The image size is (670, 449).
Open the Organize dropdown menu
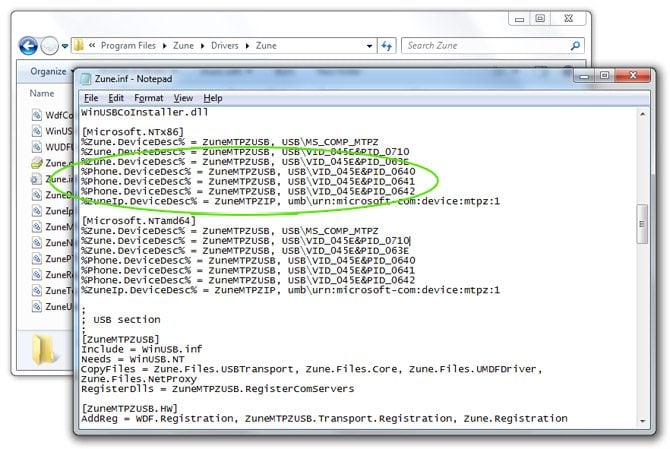[52, 71]
